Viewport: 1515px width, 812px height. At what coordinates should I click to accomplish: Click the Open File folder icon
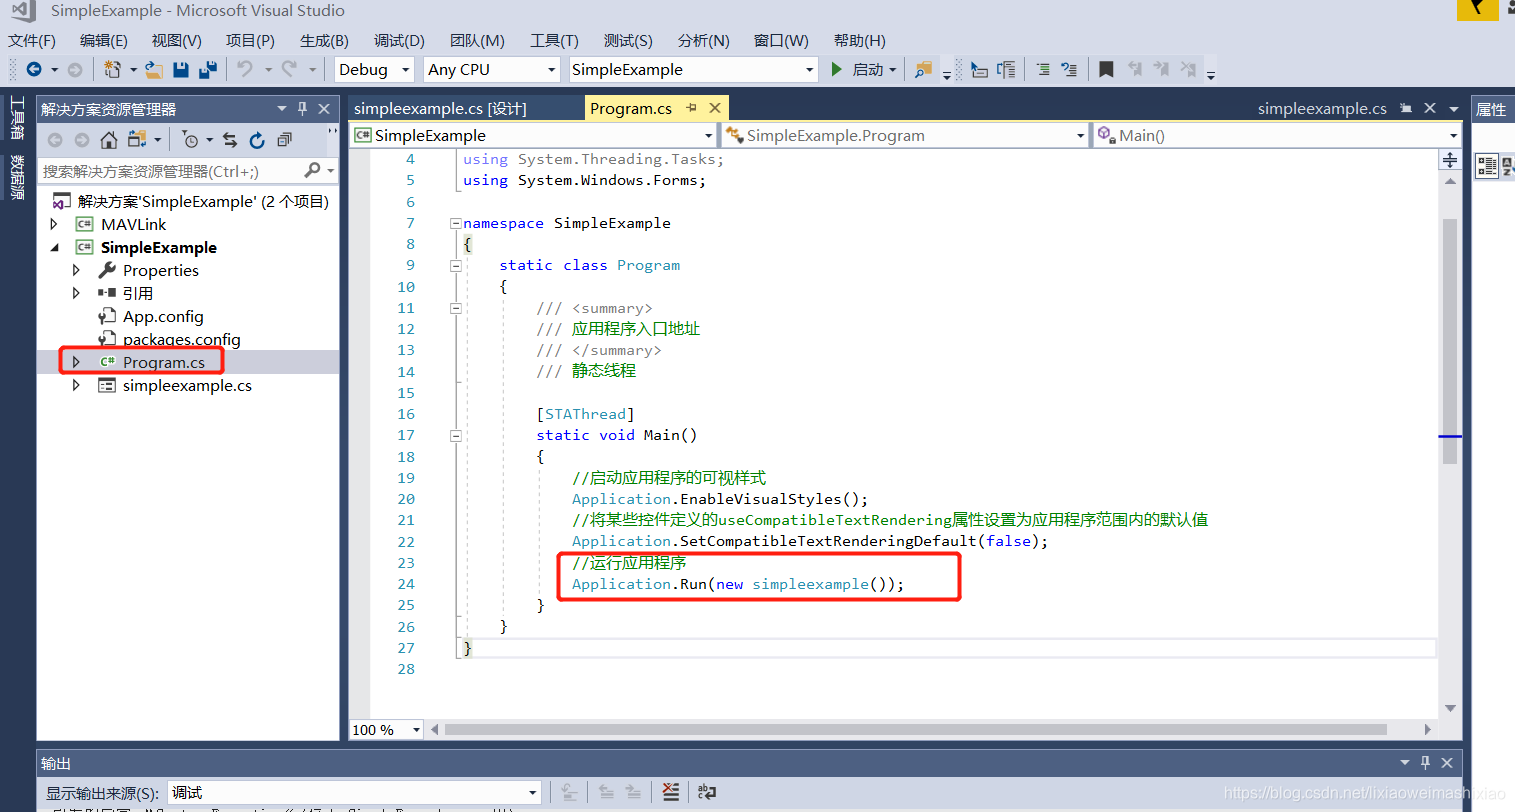pos(154,69)
